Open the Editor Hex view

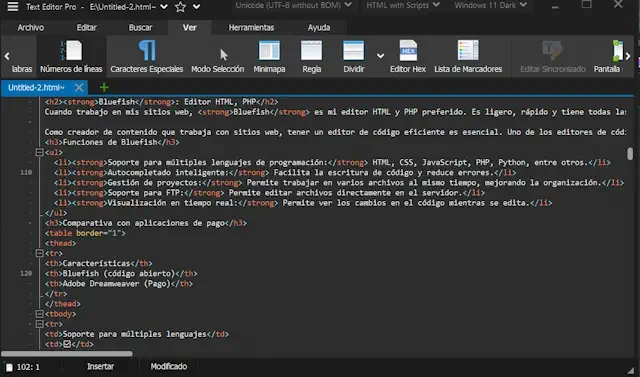coord(408,57)
